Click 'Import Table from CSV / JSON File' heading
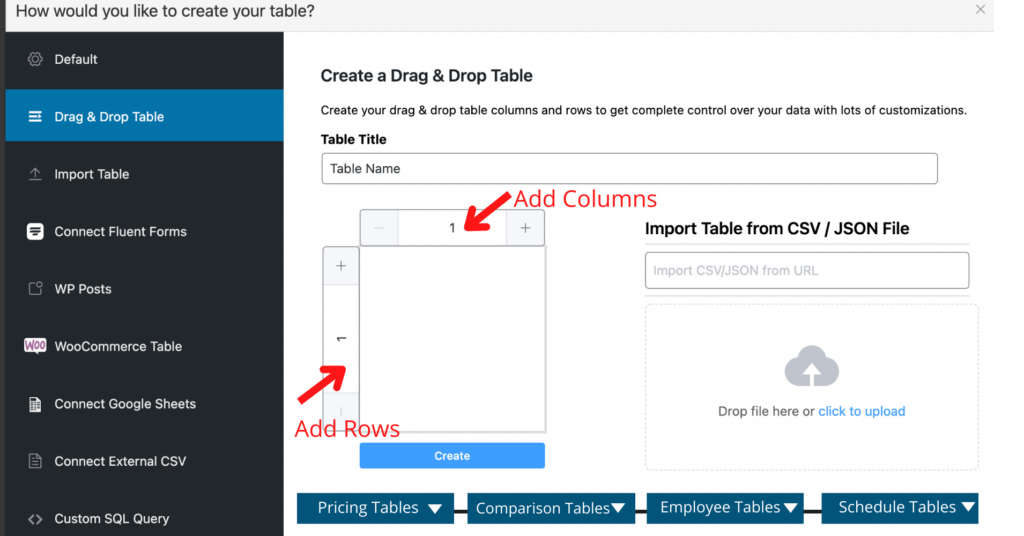 777,229
